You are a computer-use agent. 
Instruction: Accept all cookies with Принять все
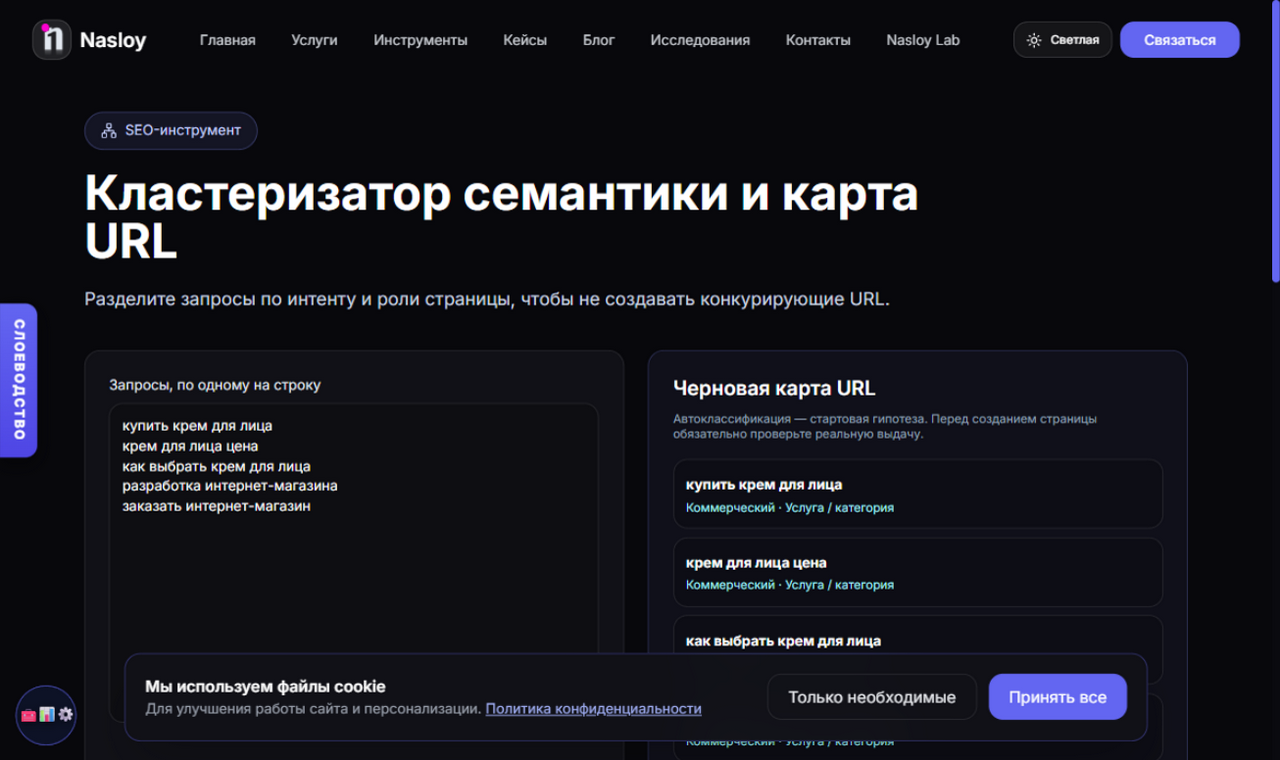(1058, 697)
